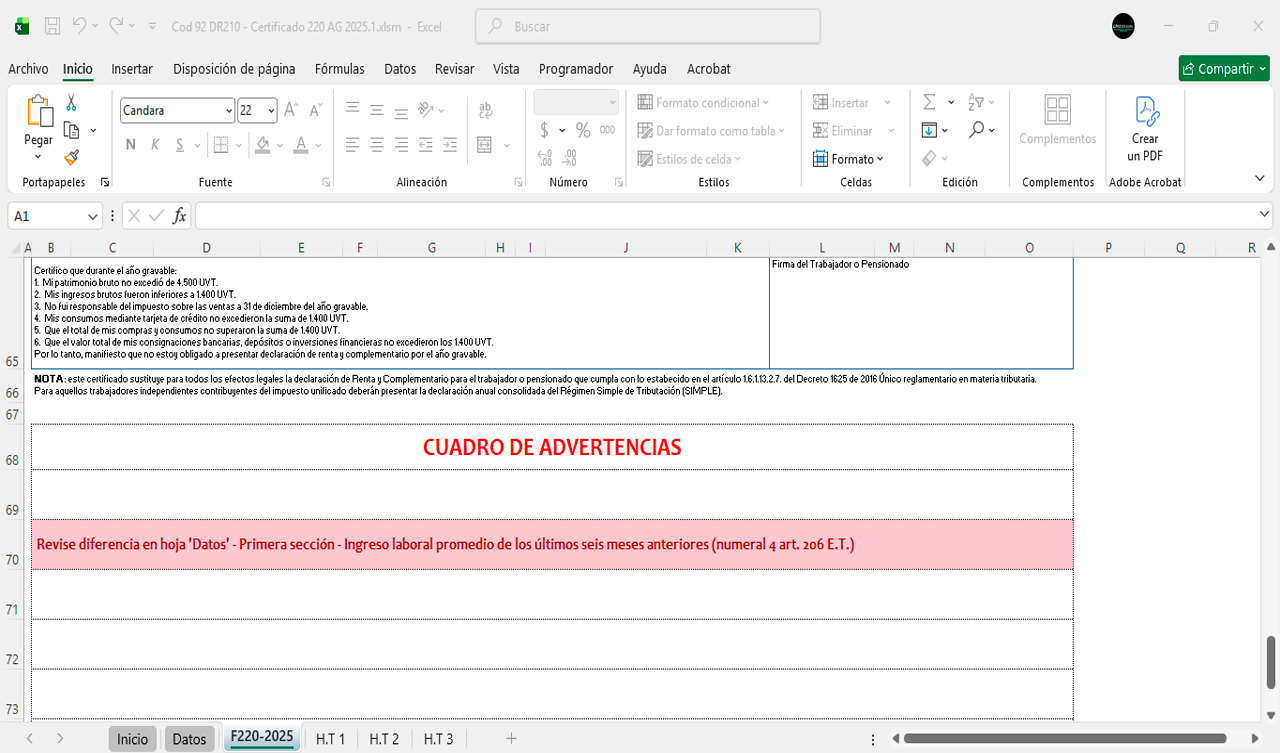Click the Find and Select magnifier icon
Screen dimensions: 1280x753
click(976, 130)
